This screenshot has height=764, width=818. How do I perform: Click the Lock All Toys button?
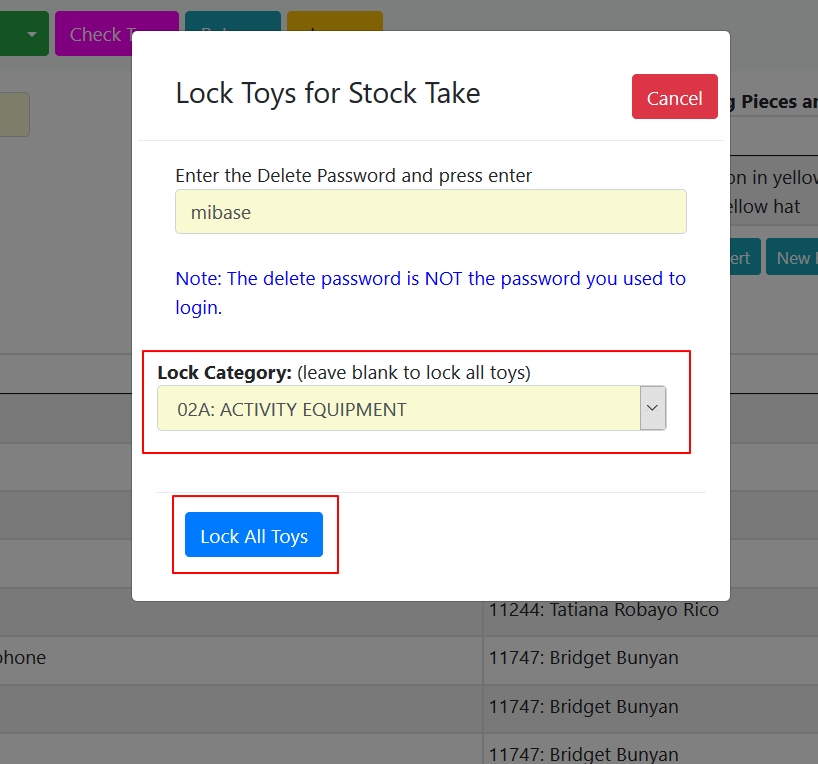click(254, 534)
